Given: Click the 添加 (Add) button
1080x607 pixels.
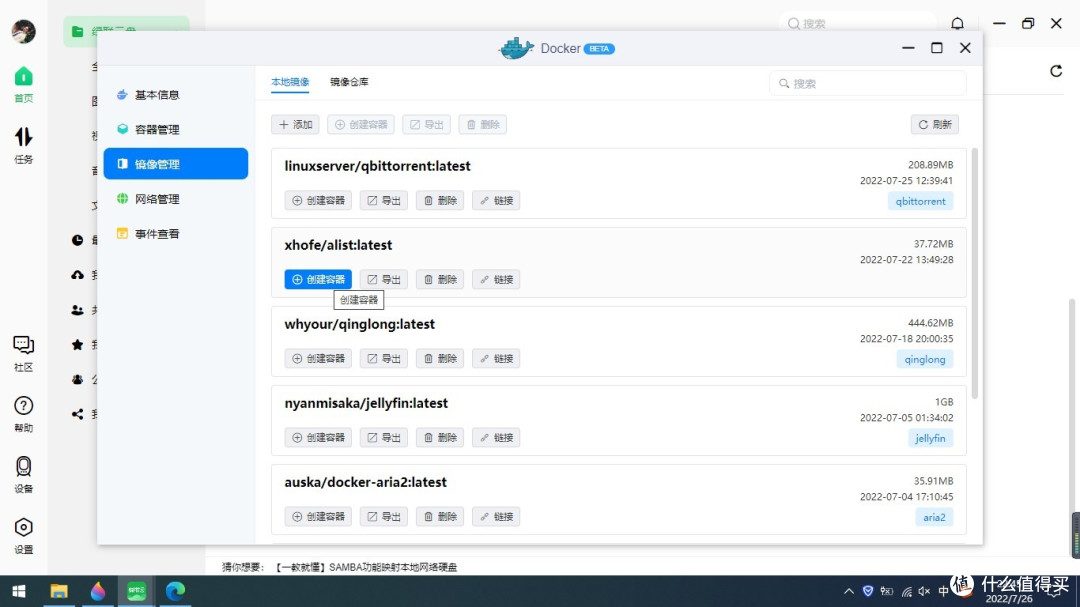Looking at the screenshot, I should [294, 124].
